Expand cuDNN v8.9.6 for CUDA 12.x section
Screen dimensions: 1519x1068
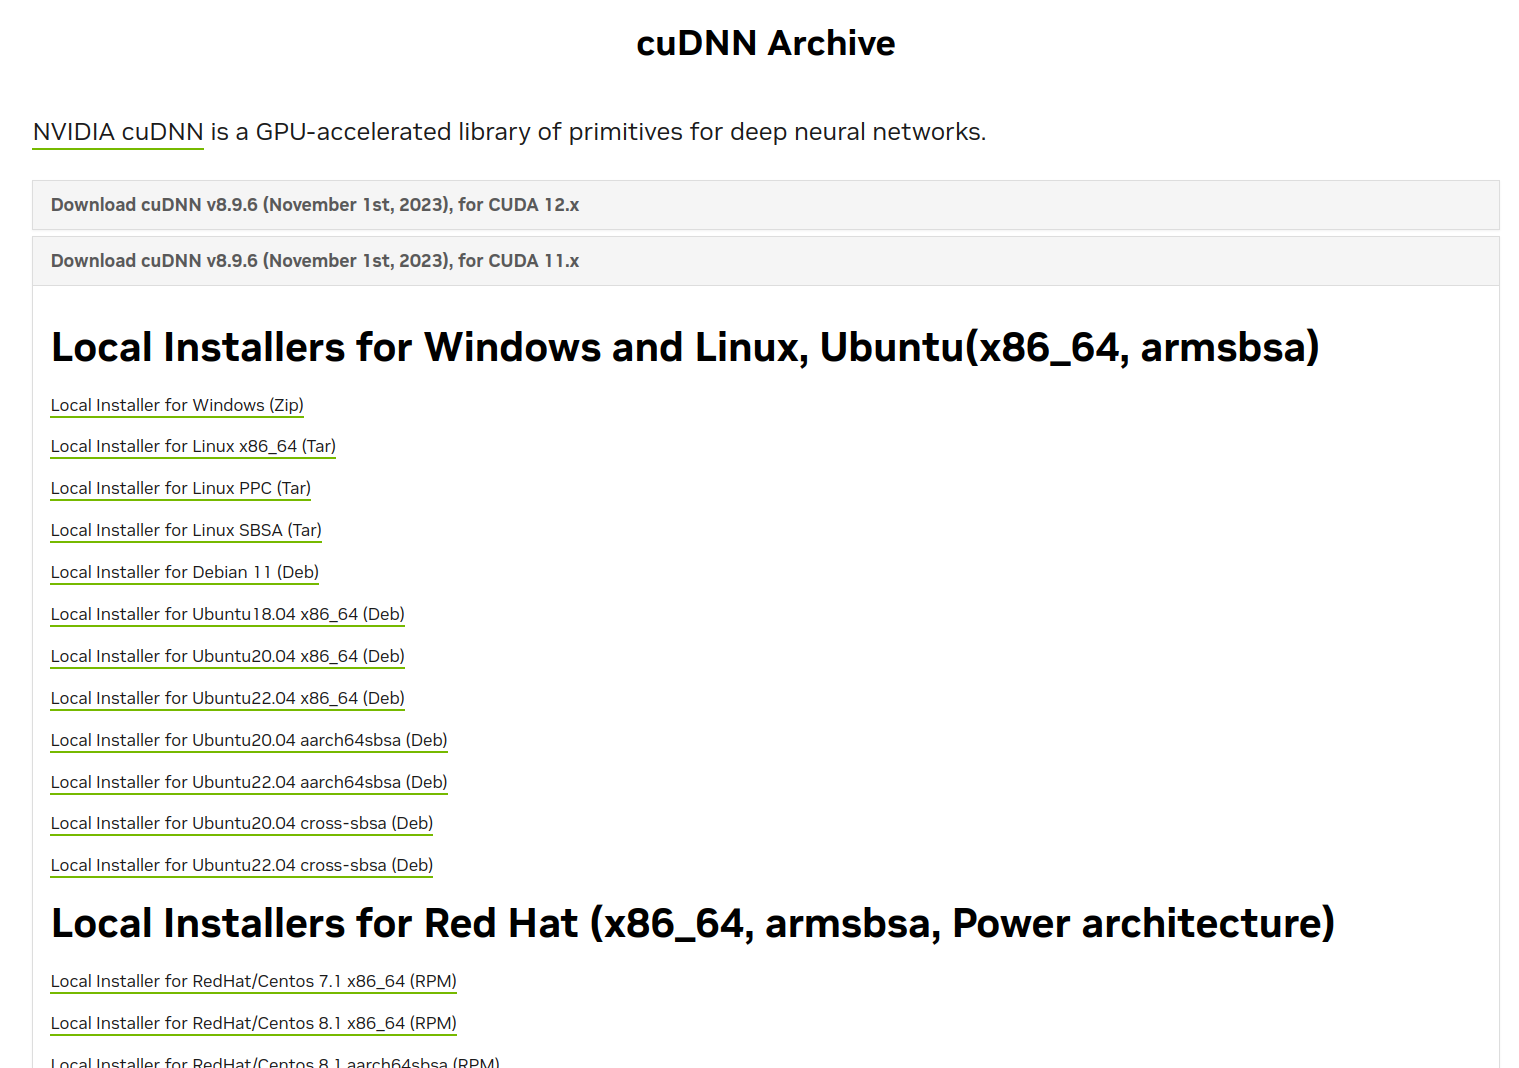tap(765, 205)
